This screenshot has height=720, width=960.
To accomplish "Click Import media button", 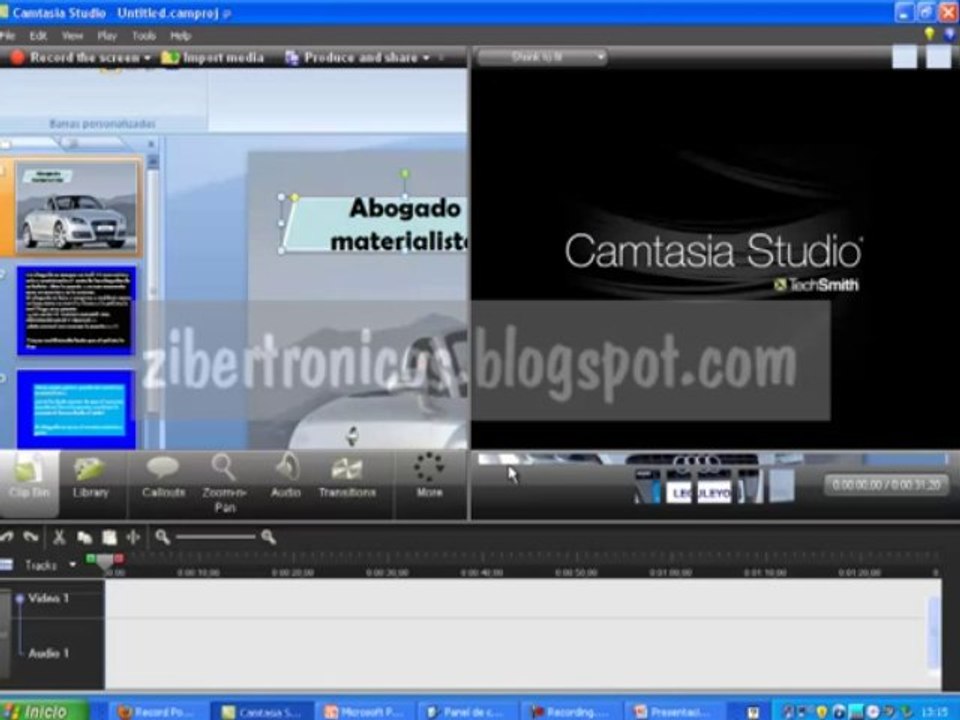I will click(x=212, y=58).
